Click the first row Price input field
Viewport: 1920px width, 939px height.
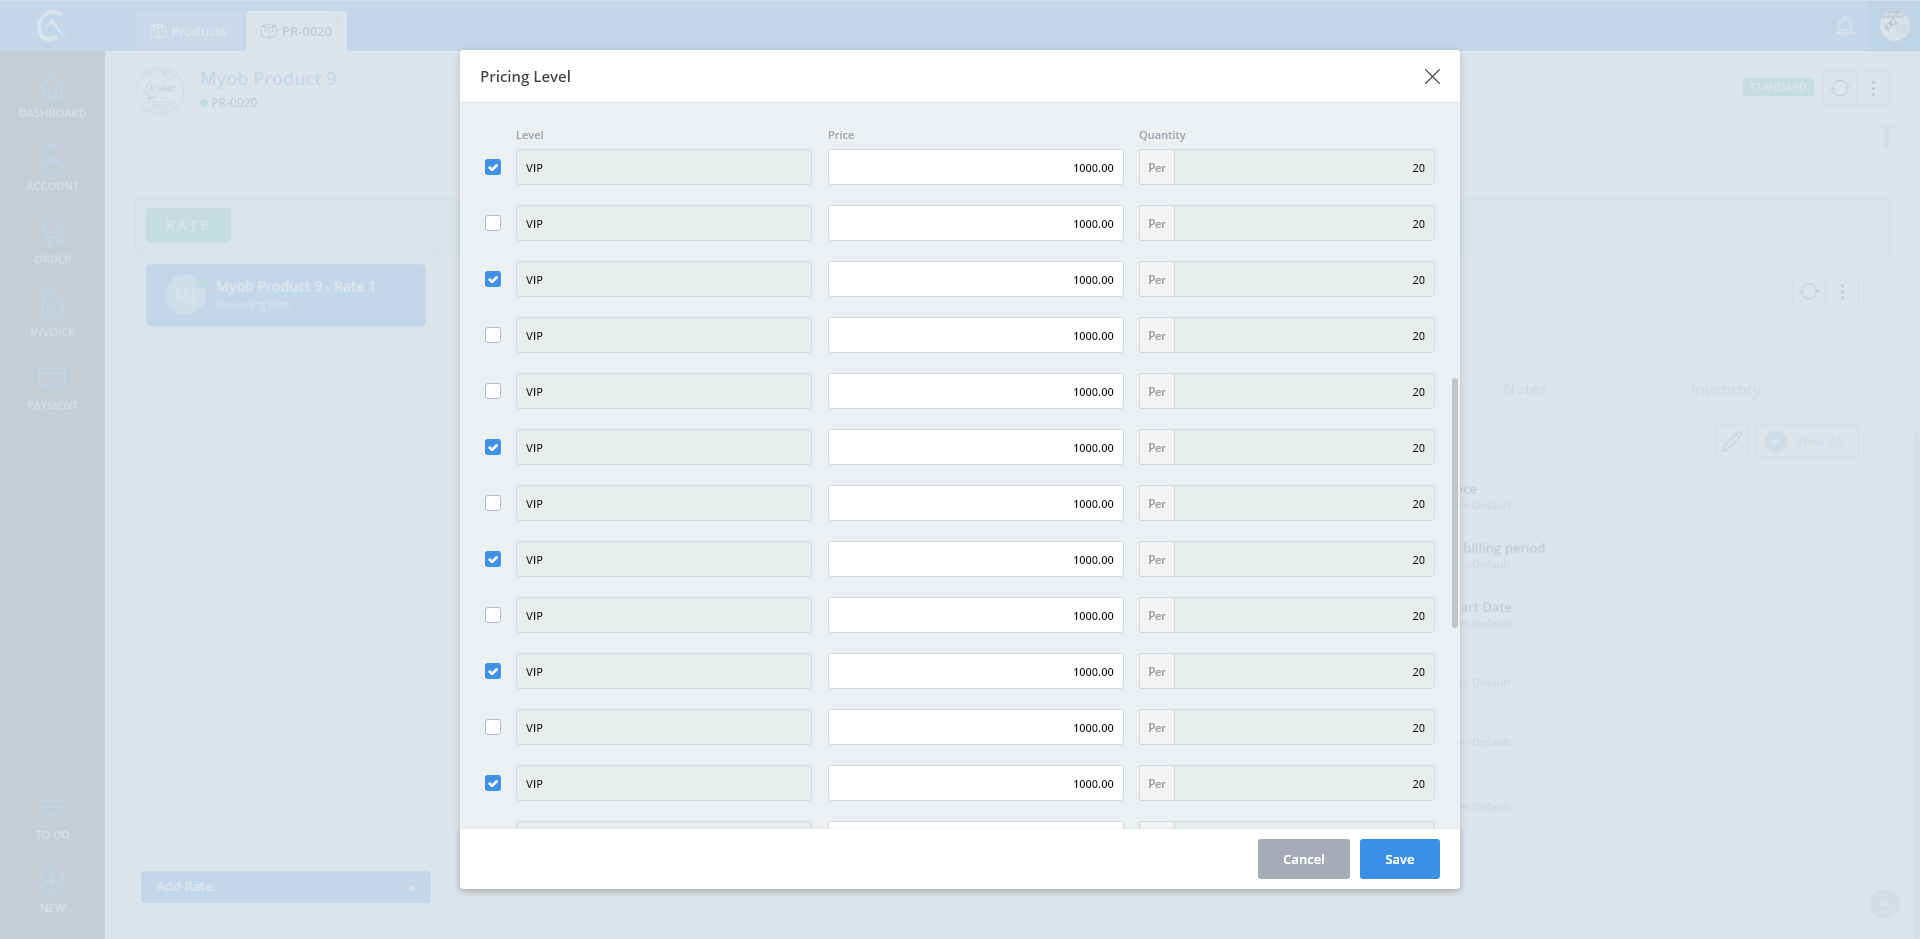tap(975, 168)
